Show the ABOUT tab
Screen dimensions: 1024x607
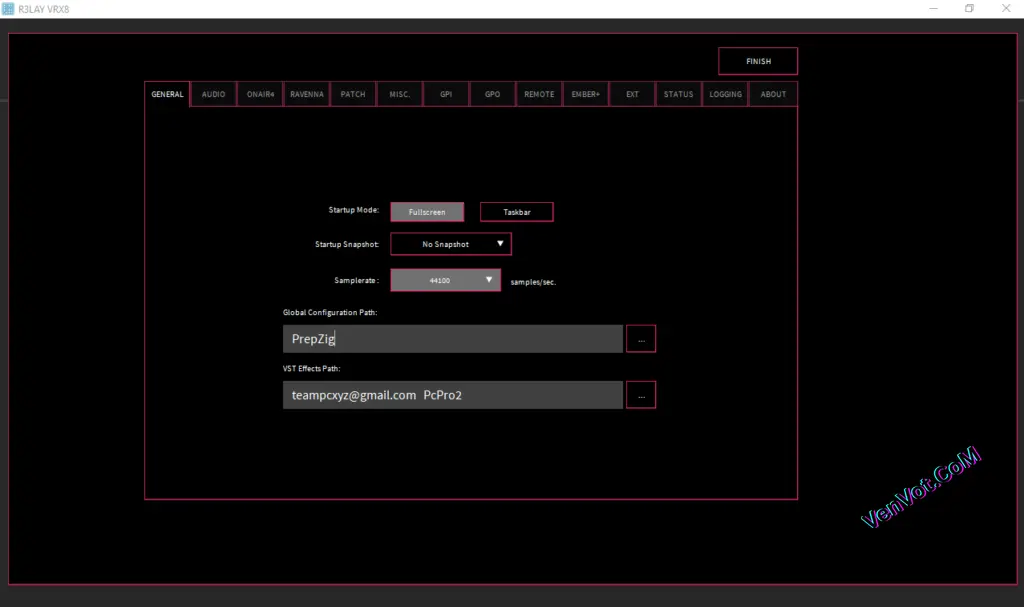[x=773, y=94]
